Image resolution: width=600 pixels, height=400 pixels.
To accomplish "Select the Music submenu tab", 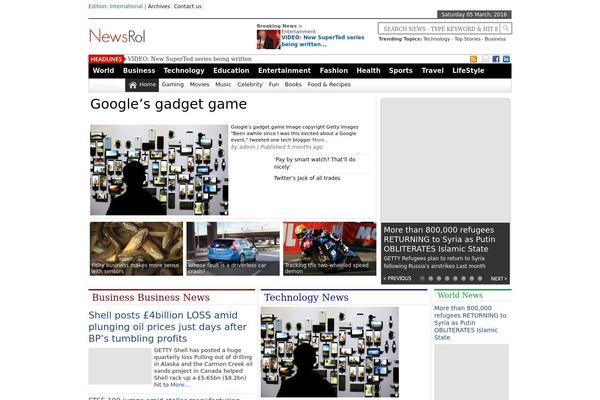I will [223, 85].
